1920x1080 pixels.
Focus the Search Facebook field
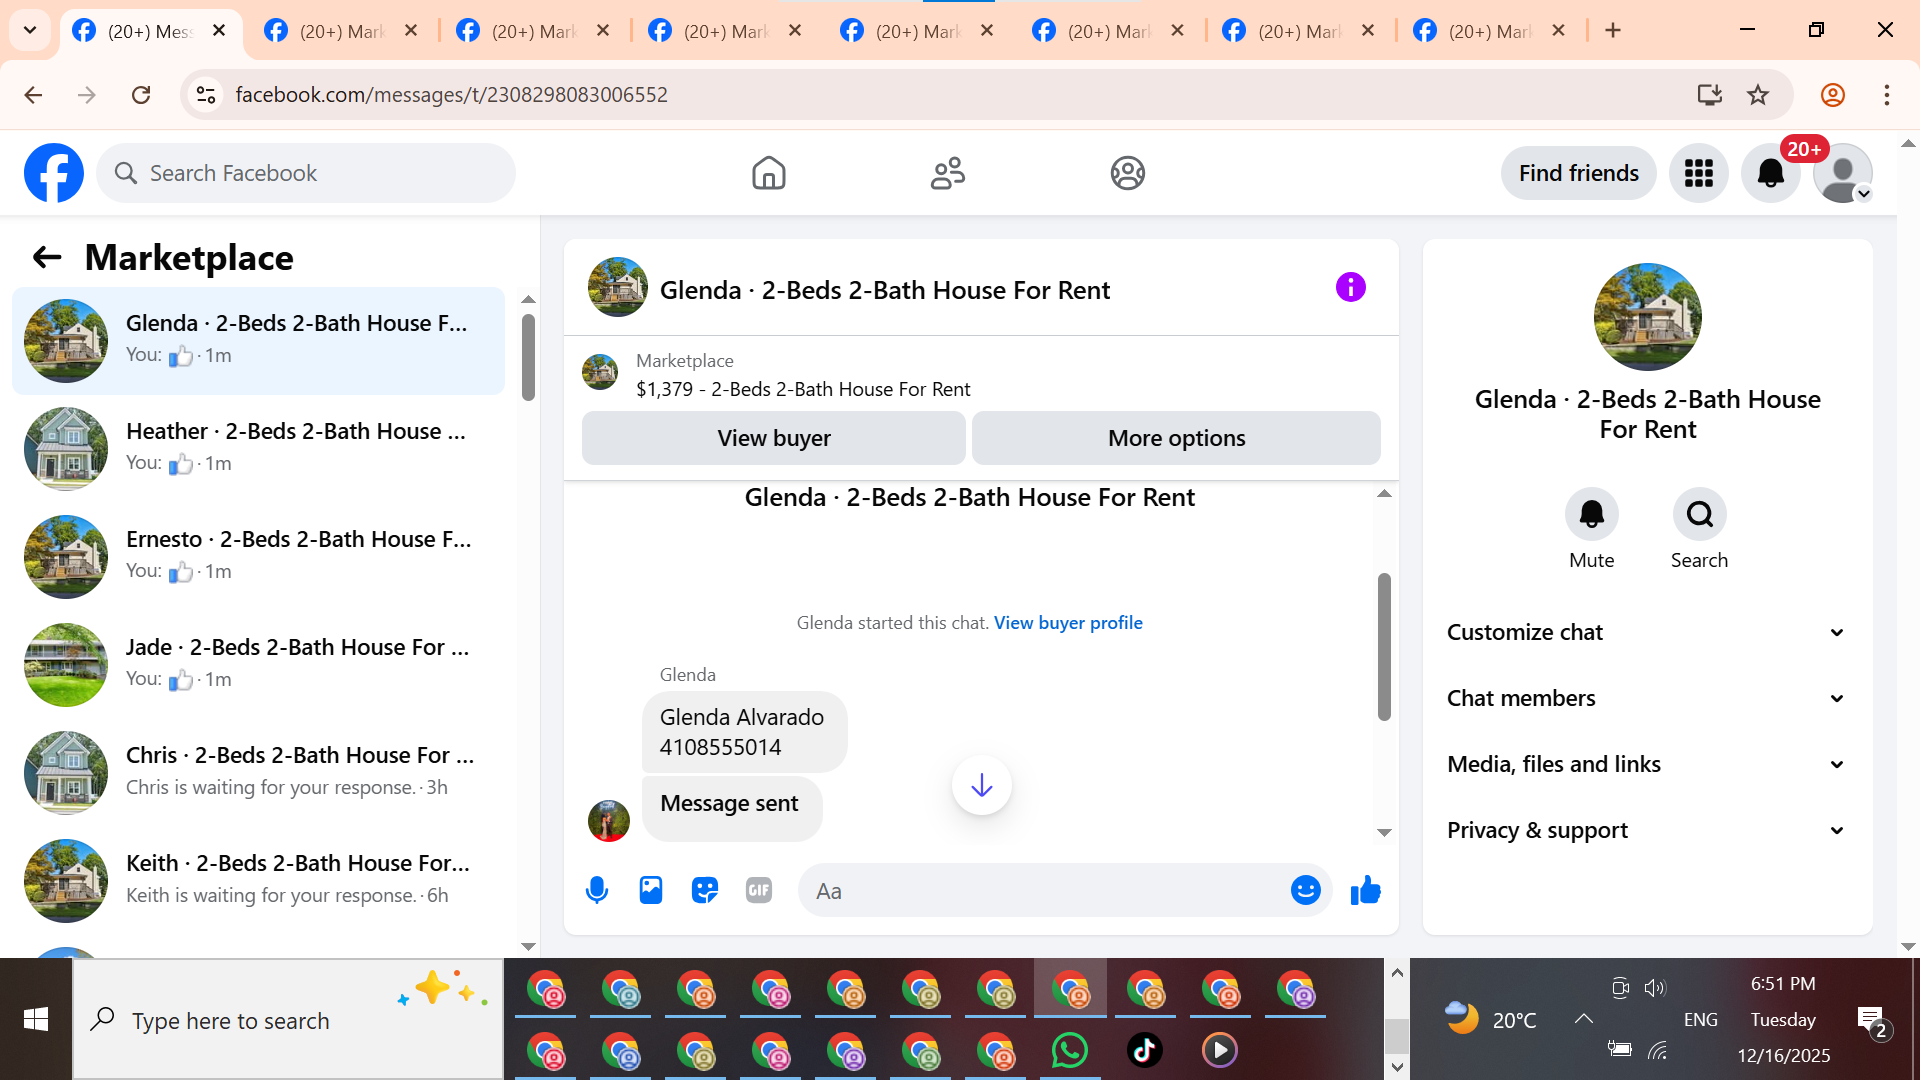[306, 173]
